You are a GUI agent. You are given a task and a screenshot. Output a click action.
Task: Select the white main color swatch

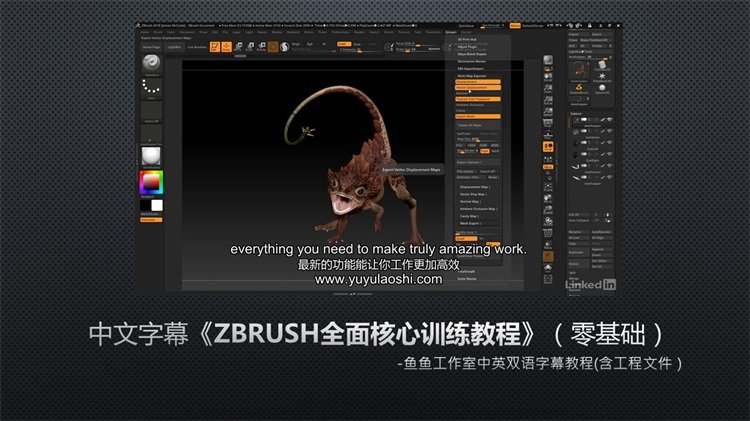[157, 205]
